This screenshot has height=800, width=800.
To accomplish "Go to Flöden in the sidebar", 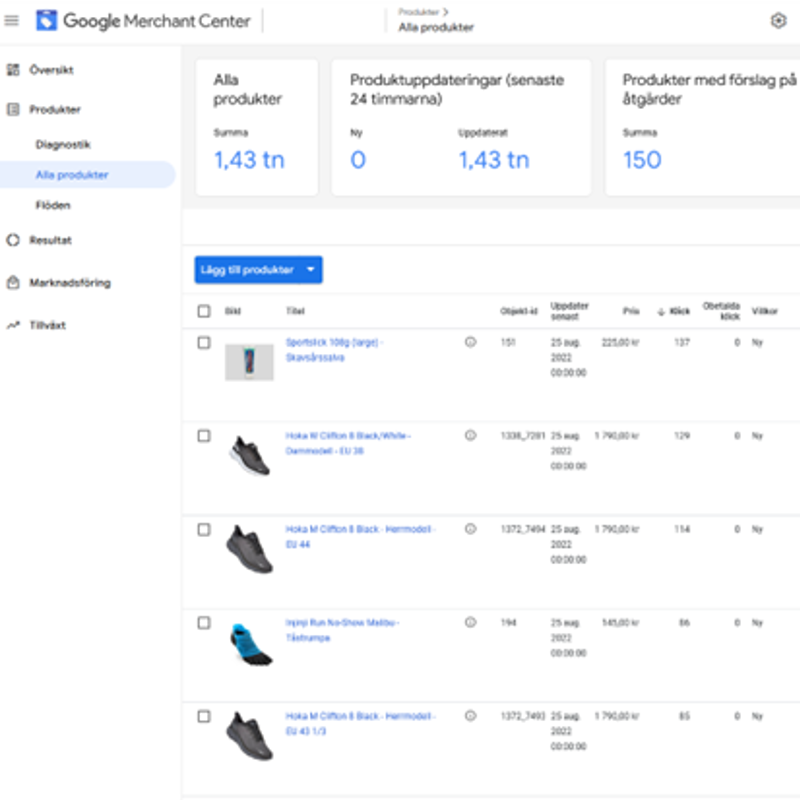I will tap(53, 205).
